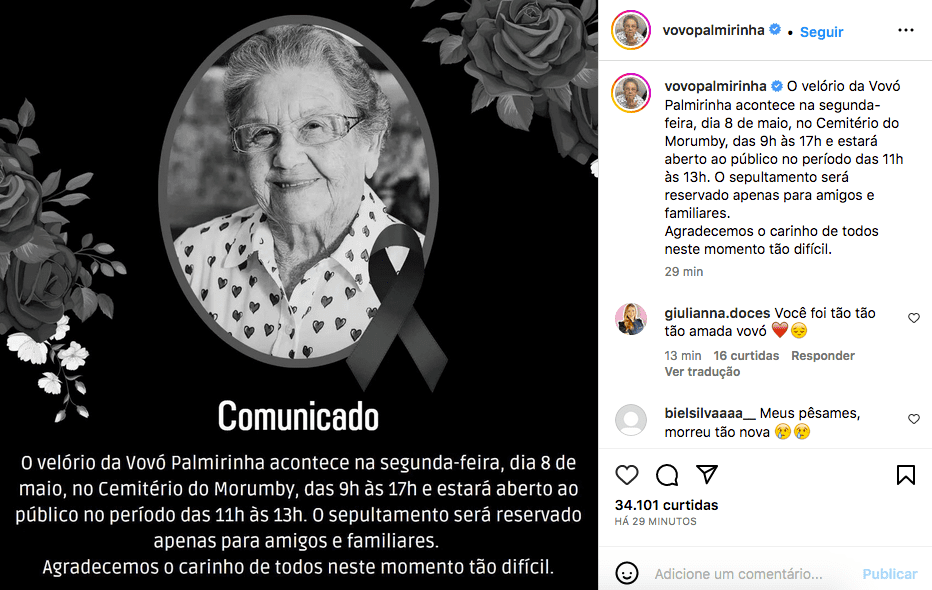The width and height of the screenshot is (932, 590).
Task: Open 34.101 curtidas likes list
Action: (x=666, y=505)
